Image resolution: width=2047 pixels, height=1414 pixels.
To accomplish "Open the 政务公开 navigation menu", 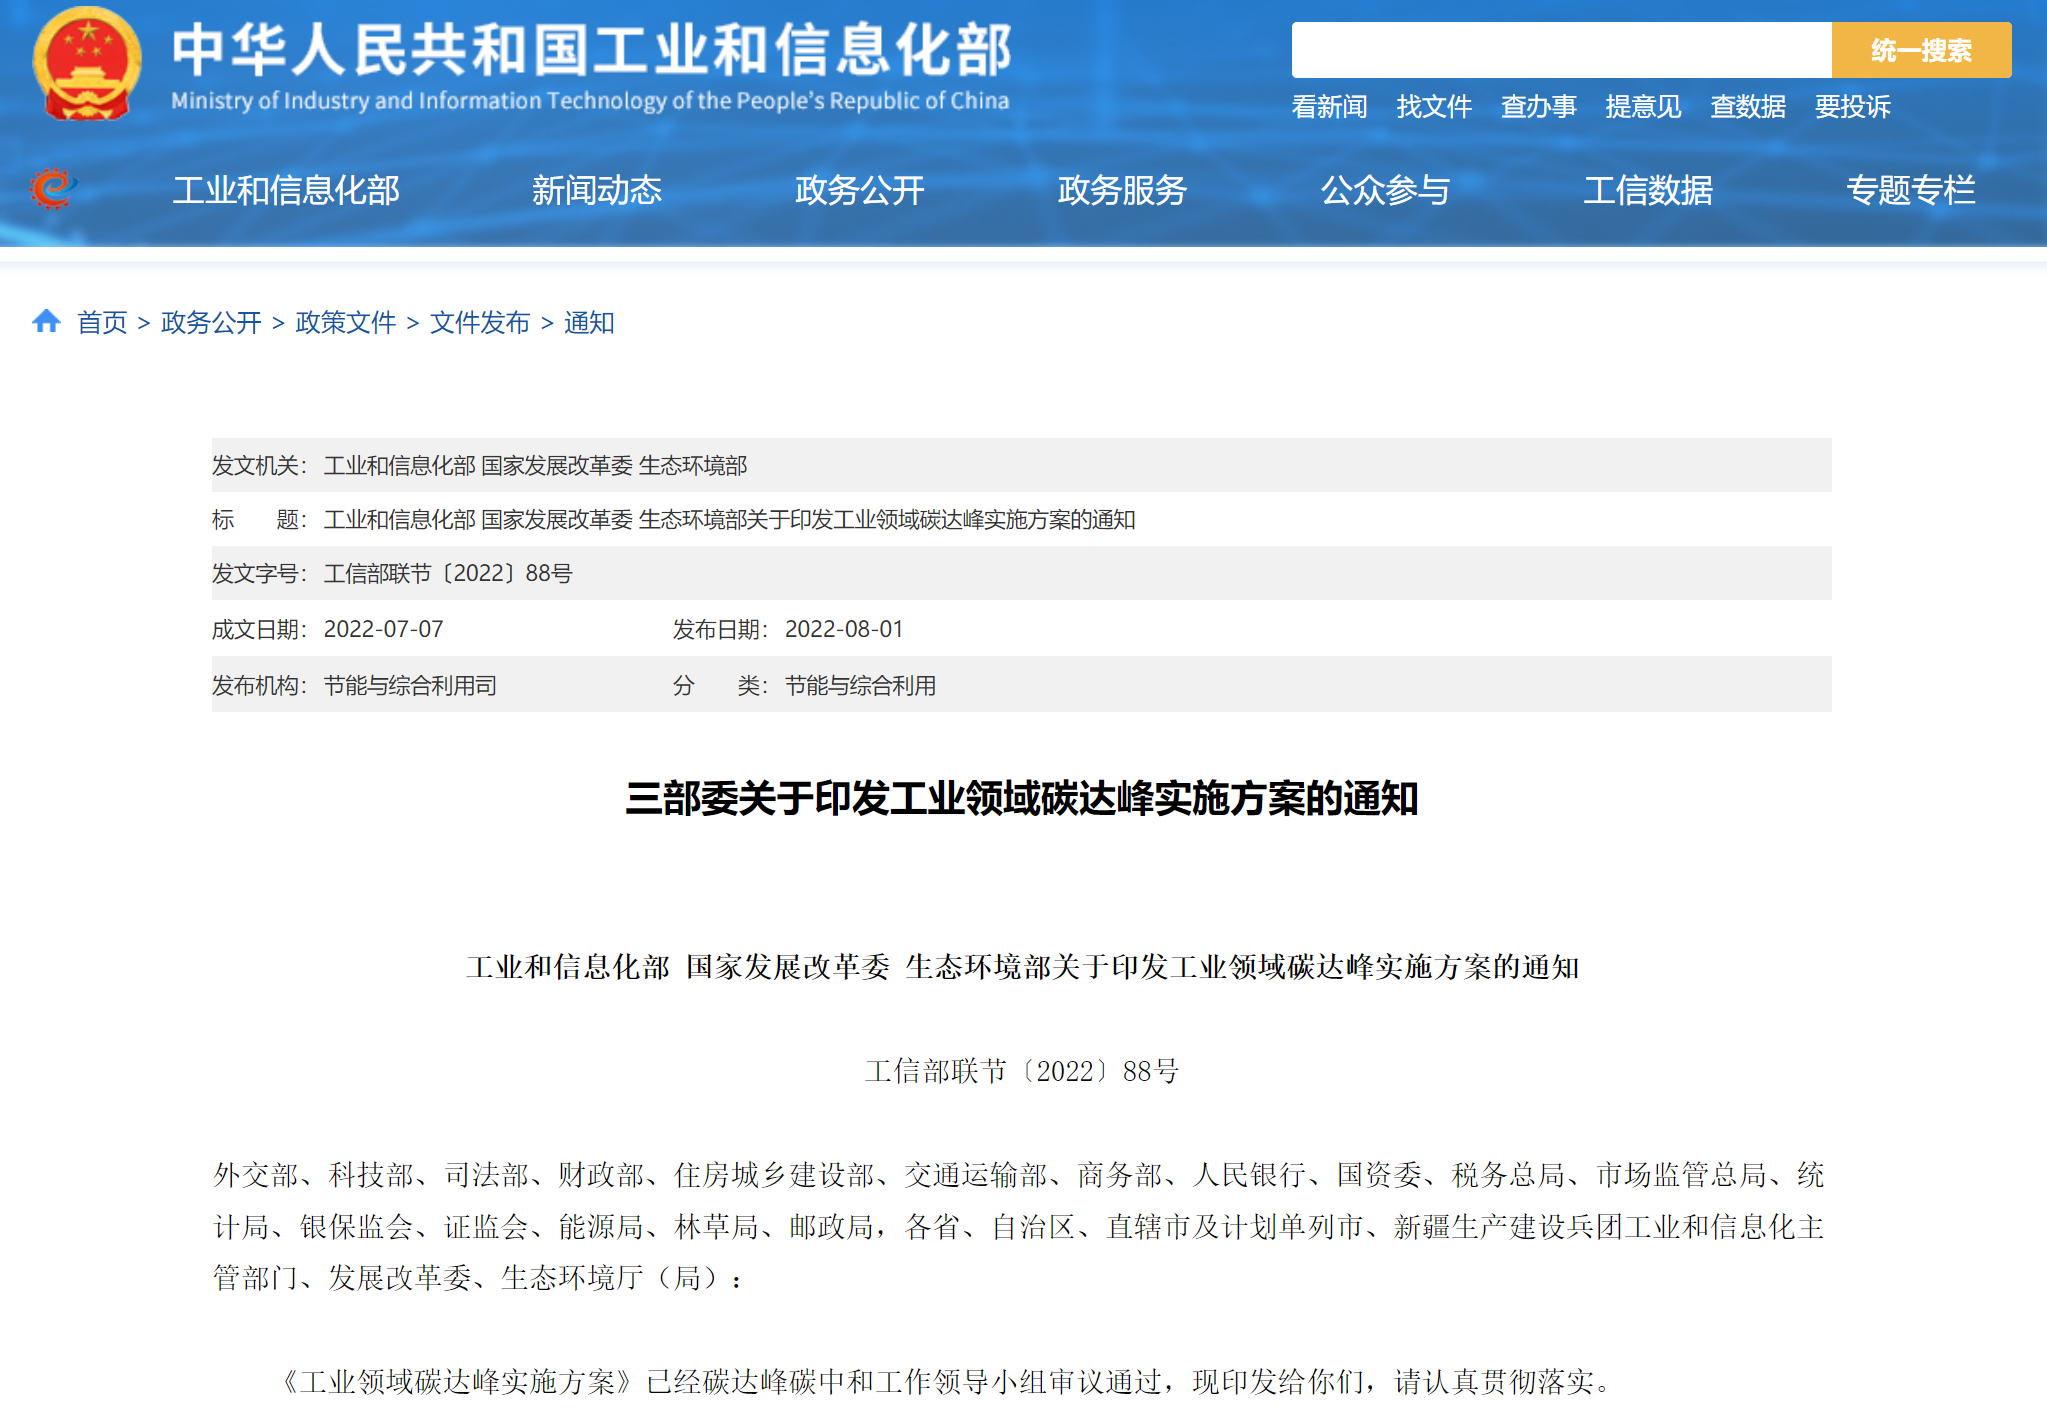I will tap(859, 190).
